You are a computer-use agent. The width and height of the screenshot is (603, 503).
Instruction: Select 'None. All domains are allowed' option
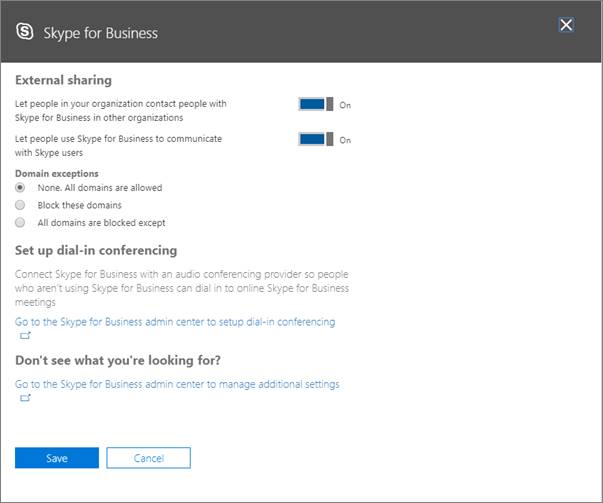(20, 188)
